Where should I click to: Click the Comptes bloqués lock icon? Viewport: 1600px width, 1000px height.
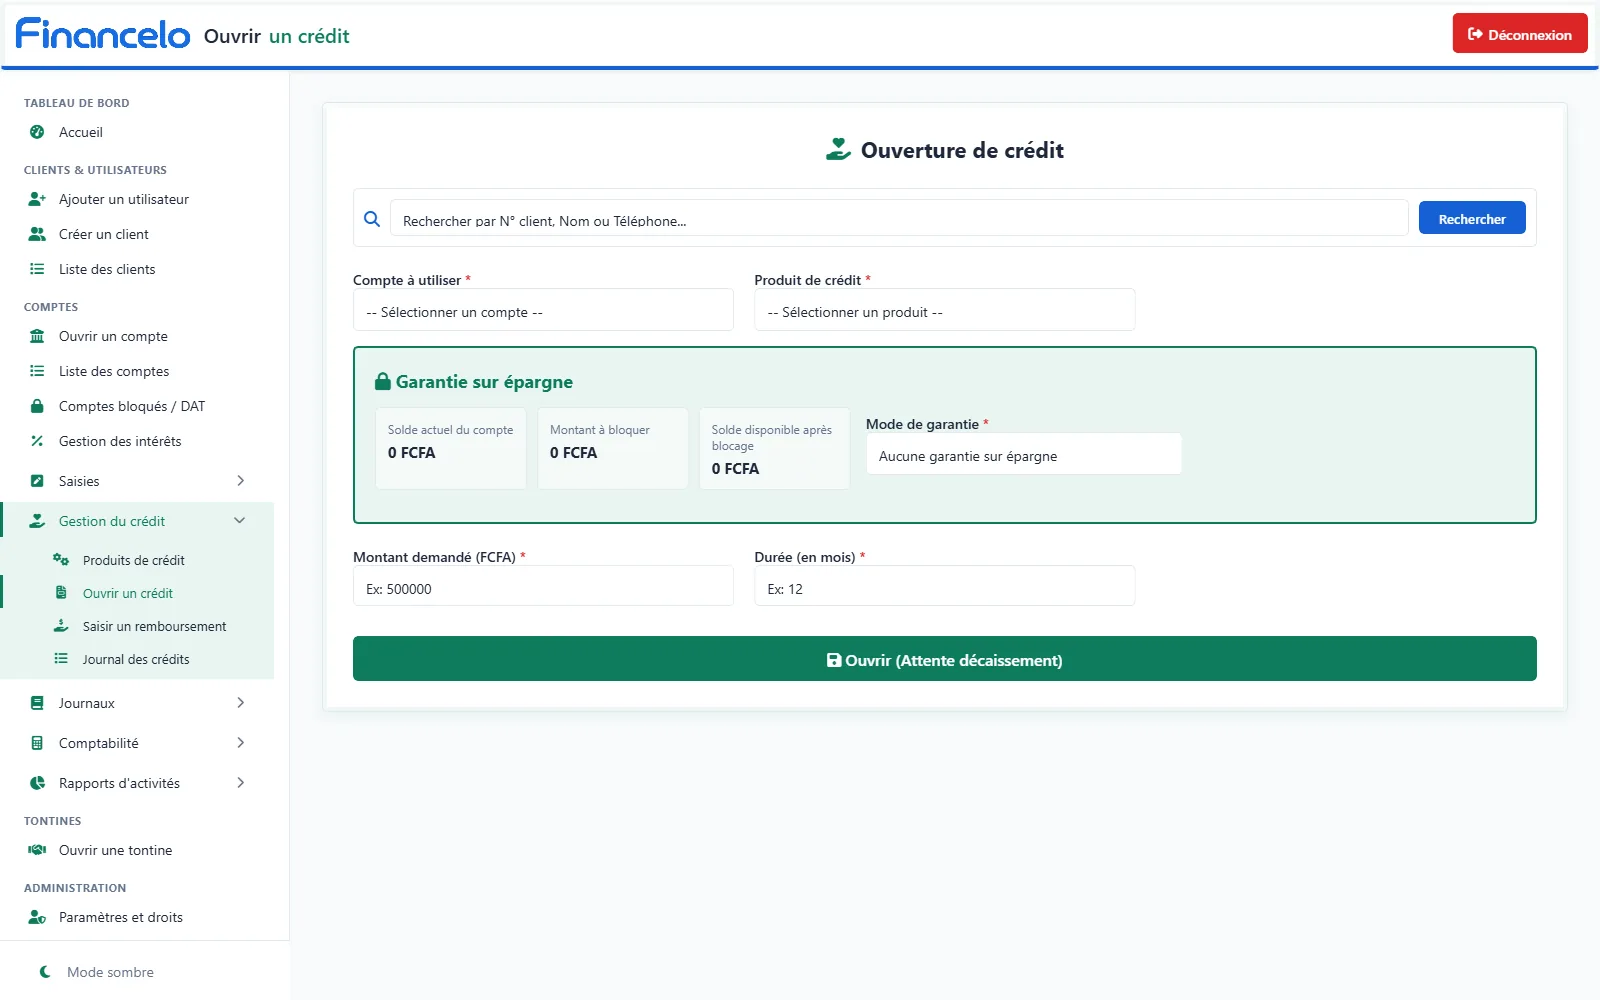pos(37,406)
